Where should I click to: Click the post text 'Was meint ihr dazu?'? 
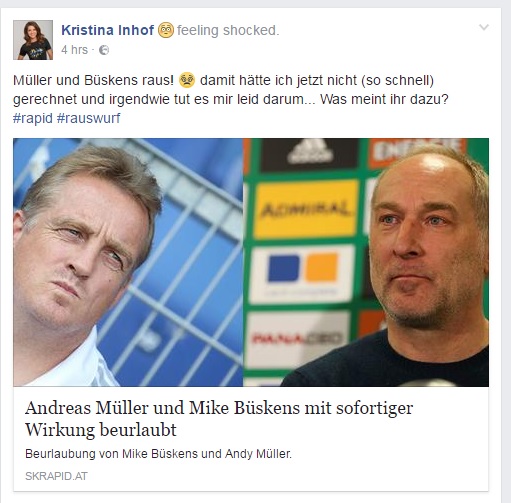click(x=384, y=99)
